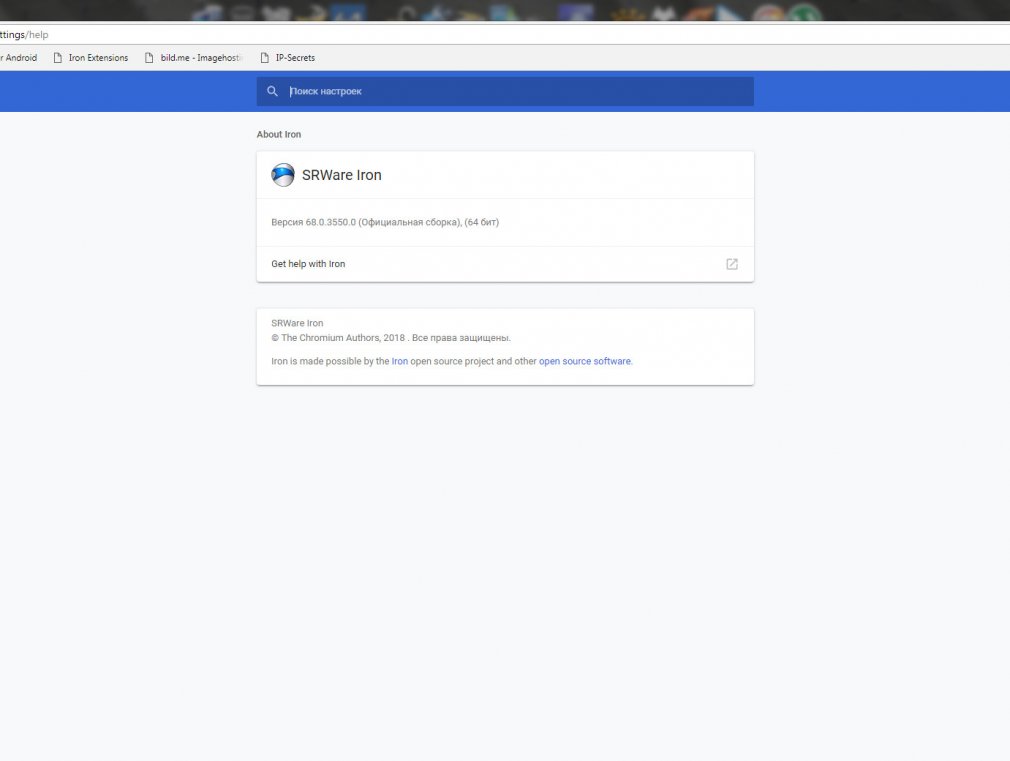
Task: Click the address bar showing settings/help
Action: tap(505, 35)
